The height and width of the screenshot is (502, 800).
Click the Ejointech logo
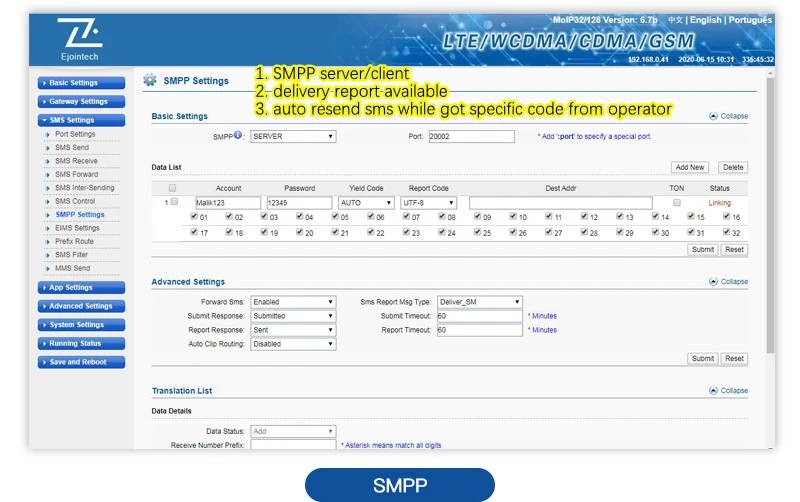click(x=80, y=39)
